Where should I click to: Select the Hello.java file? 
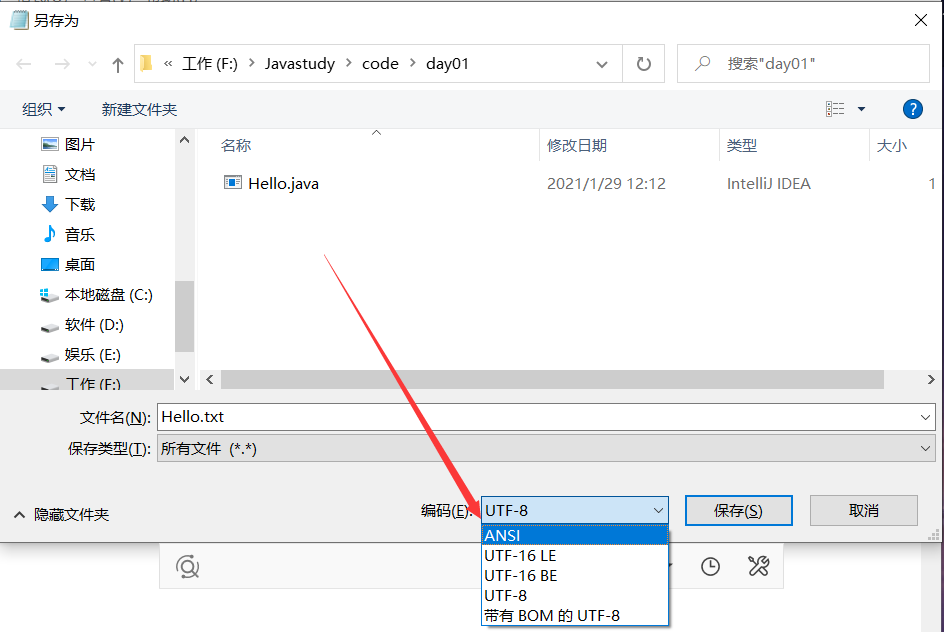coord(283,184)
